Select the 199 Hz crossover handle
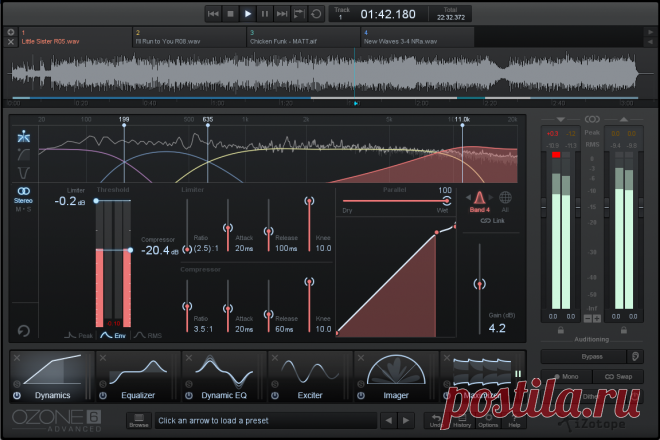Viewport: 660px width, 440px height. (x=124, y=125)
